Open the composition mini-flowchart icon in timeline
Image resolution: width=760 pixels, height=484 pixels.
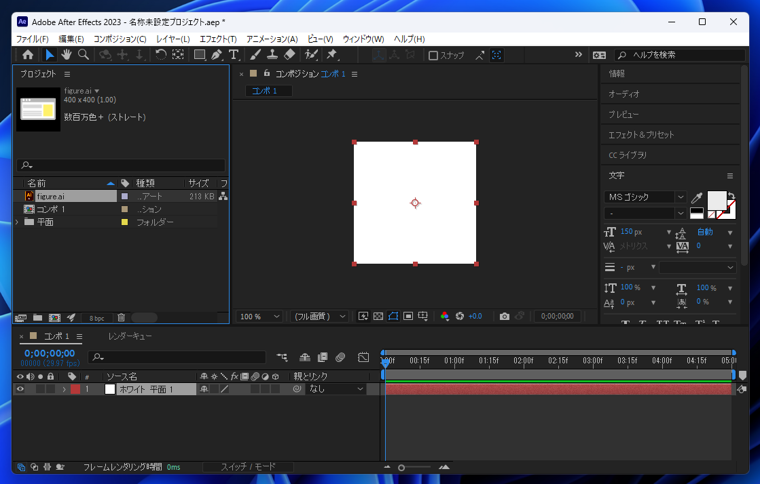[x=282, y=358]
